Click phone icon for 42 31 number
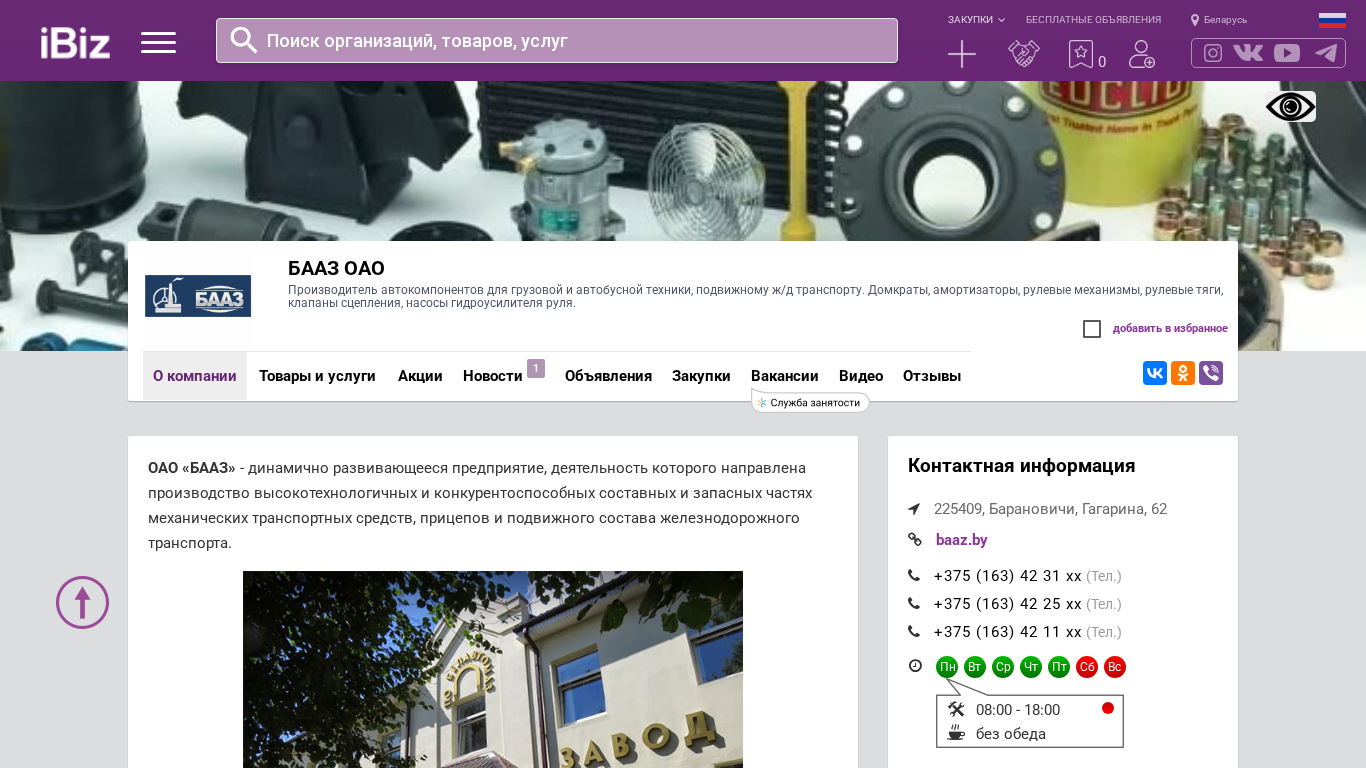 (x=914, y=575)
